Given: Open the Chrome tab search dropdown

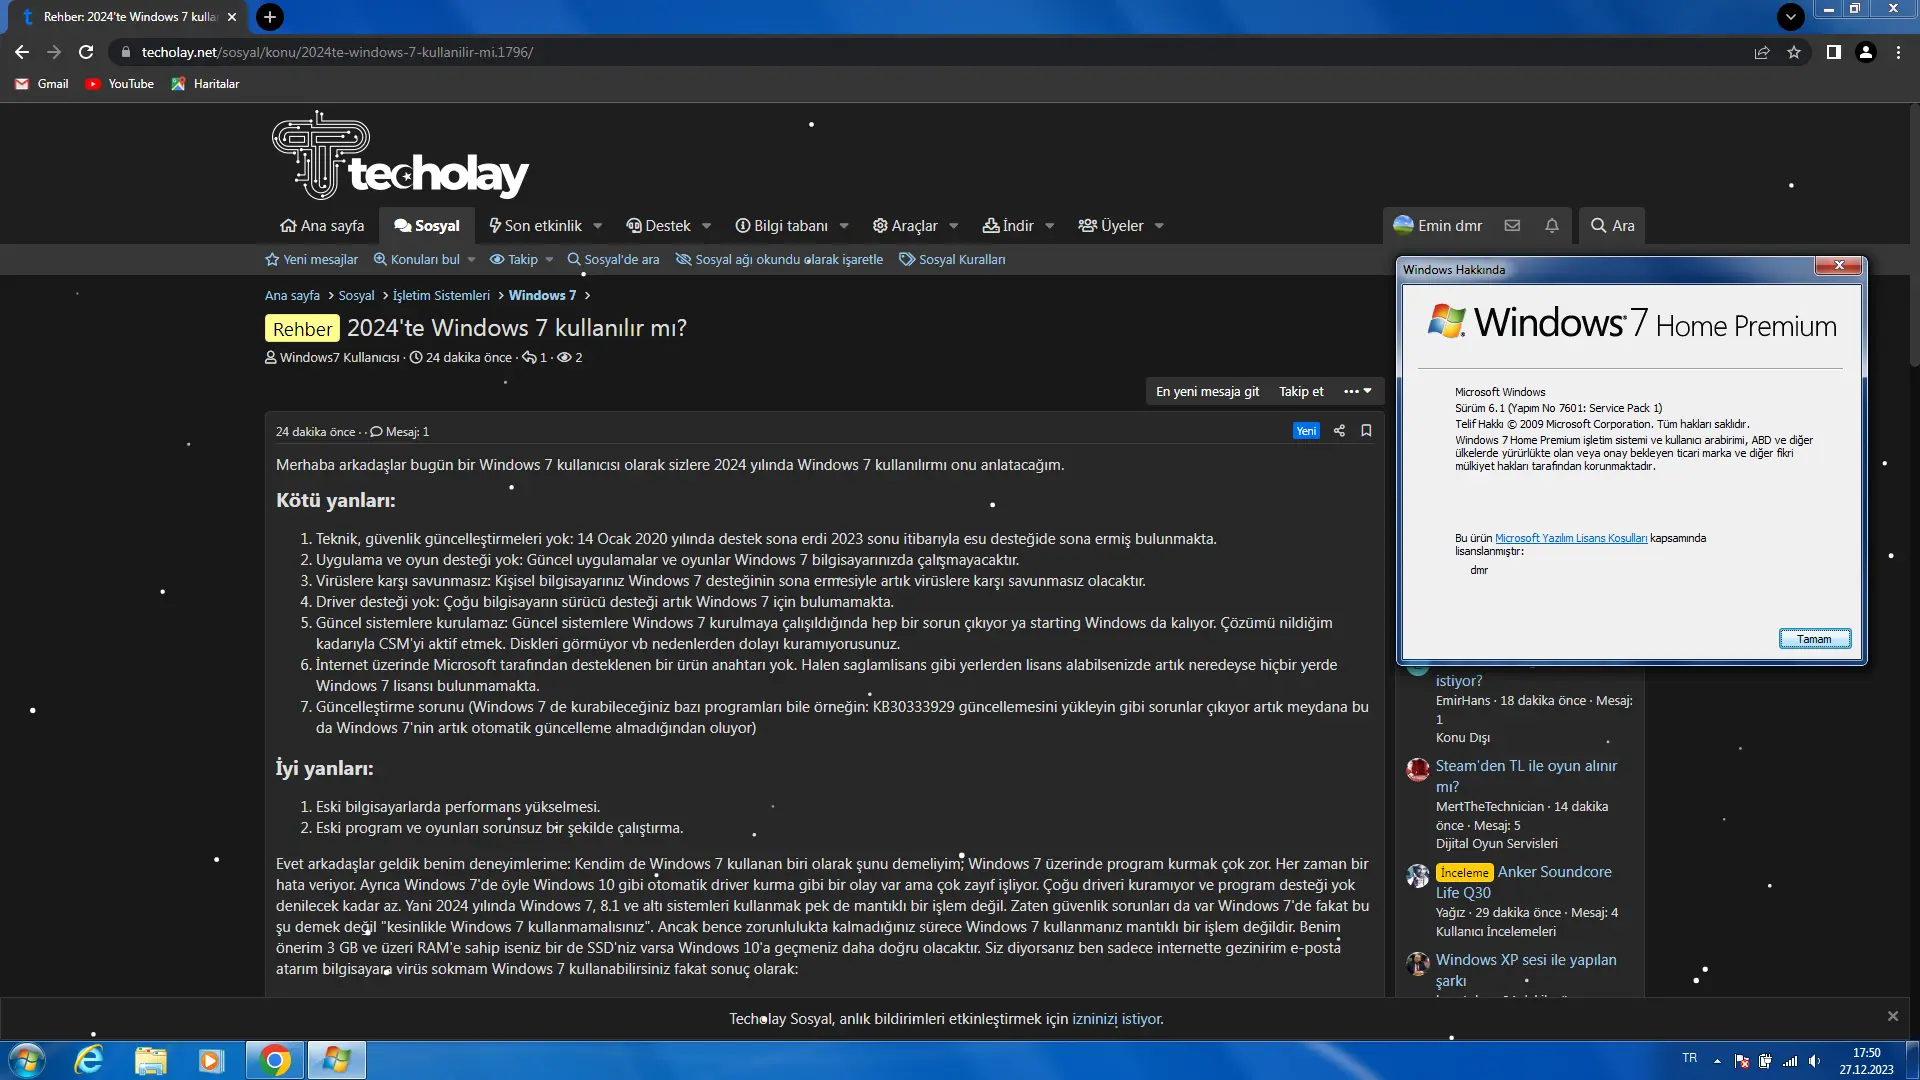Looking at the screenshot, I should coord(1791,16).
